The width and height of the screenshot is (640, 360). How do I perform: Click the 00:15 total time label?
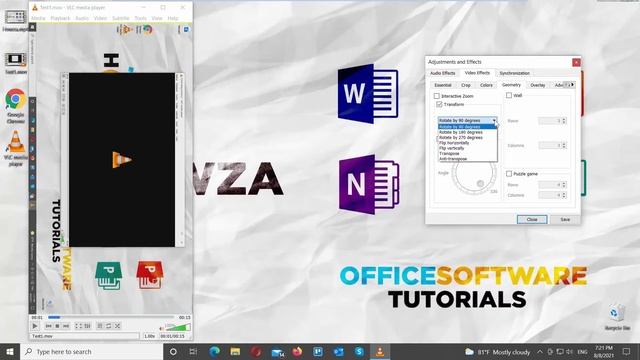pyautogui.click(x=184, y=317)
